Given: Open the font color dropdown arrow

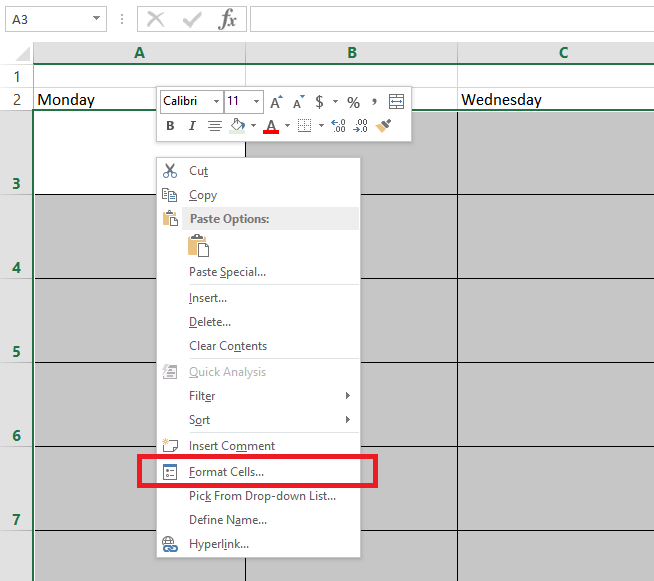Looking at the screenshot, I should point(287,126).
